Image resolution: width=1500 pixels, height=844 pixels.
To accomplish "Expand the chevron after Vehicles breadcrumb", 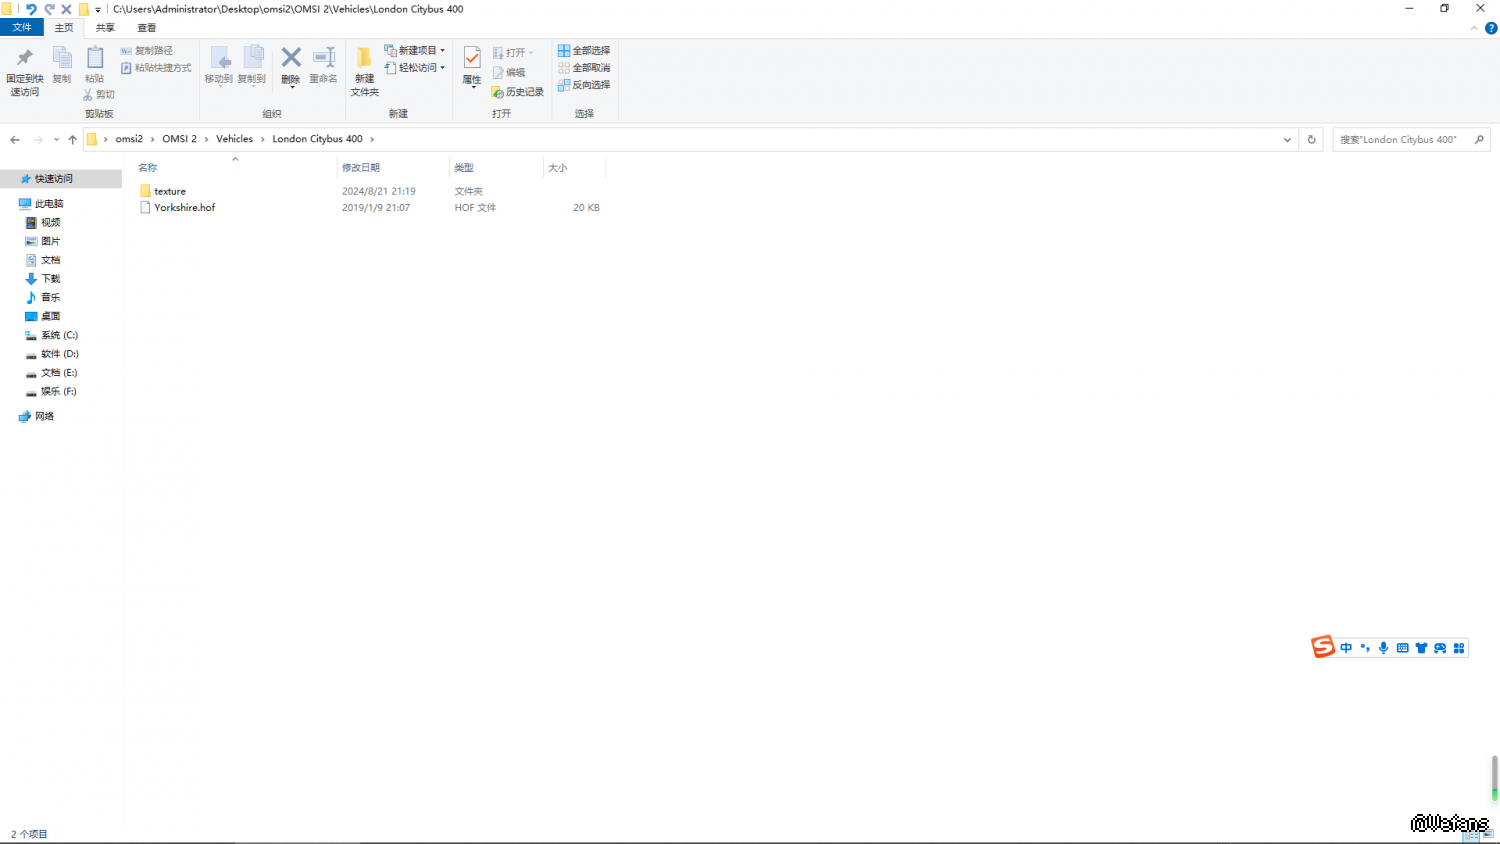I will 263,139.
